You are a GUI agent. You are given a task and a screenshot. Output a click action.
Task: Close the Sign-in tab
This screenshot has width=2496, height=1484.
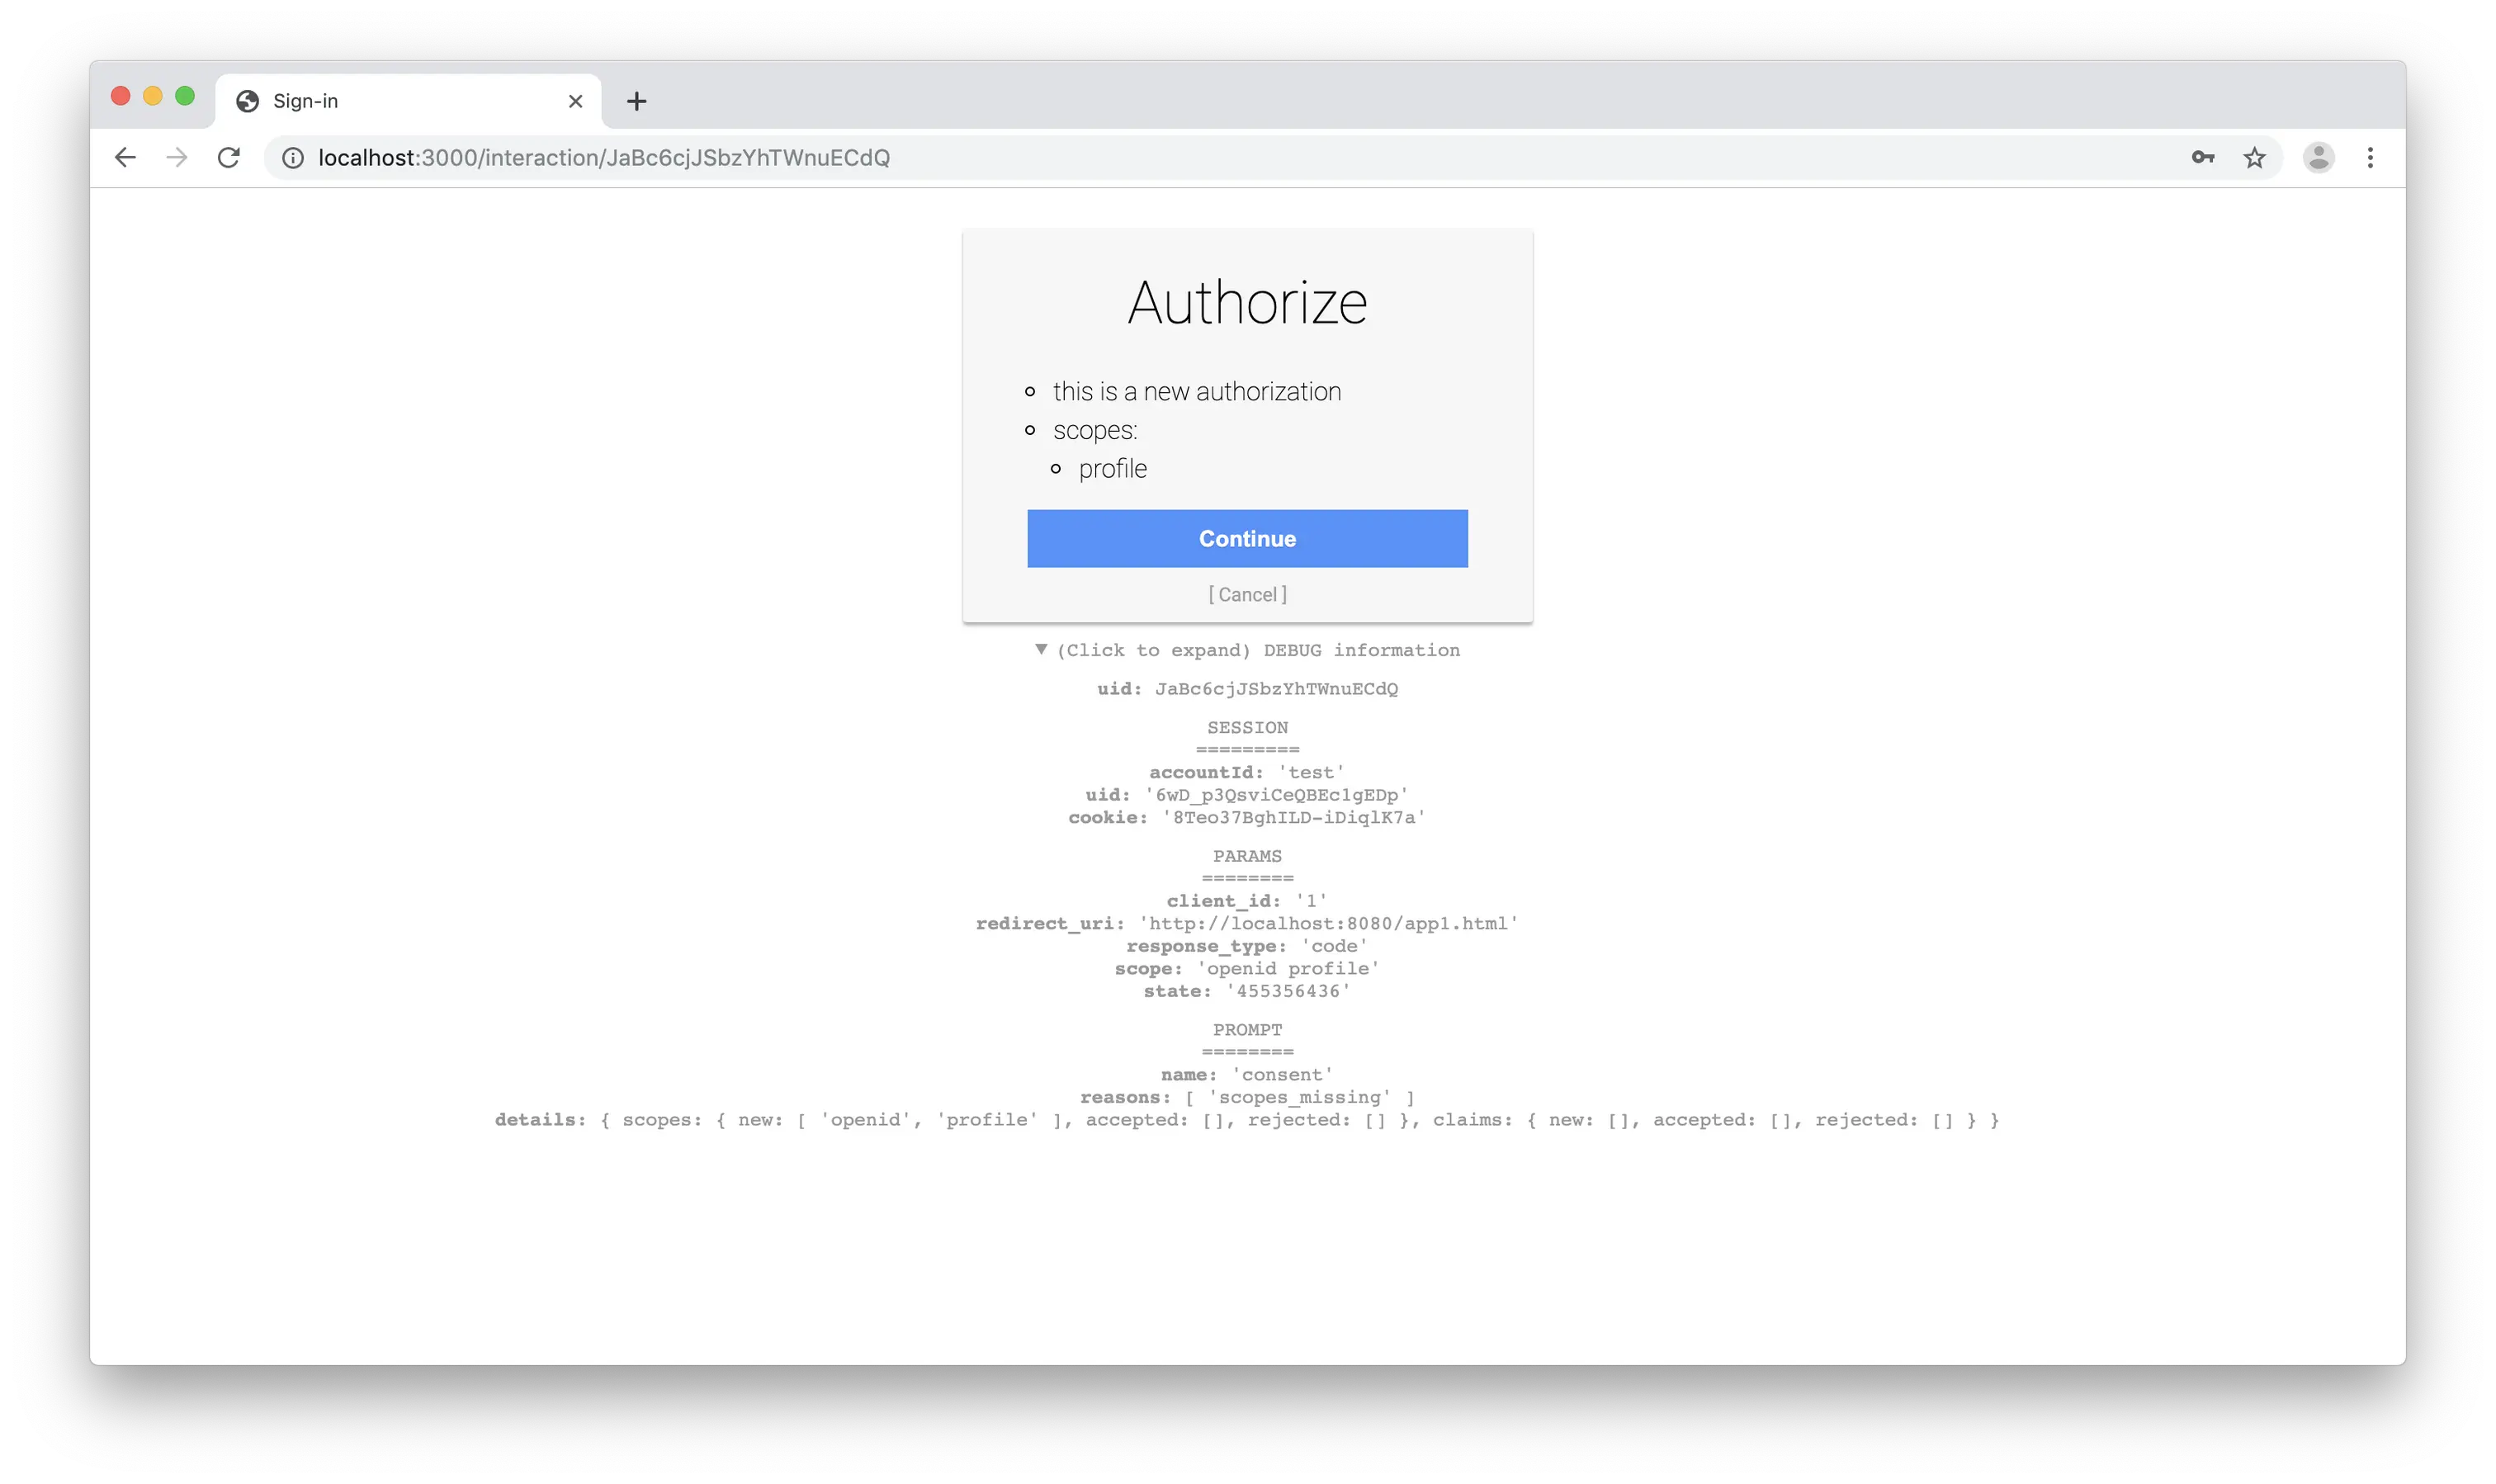point(575,101)
